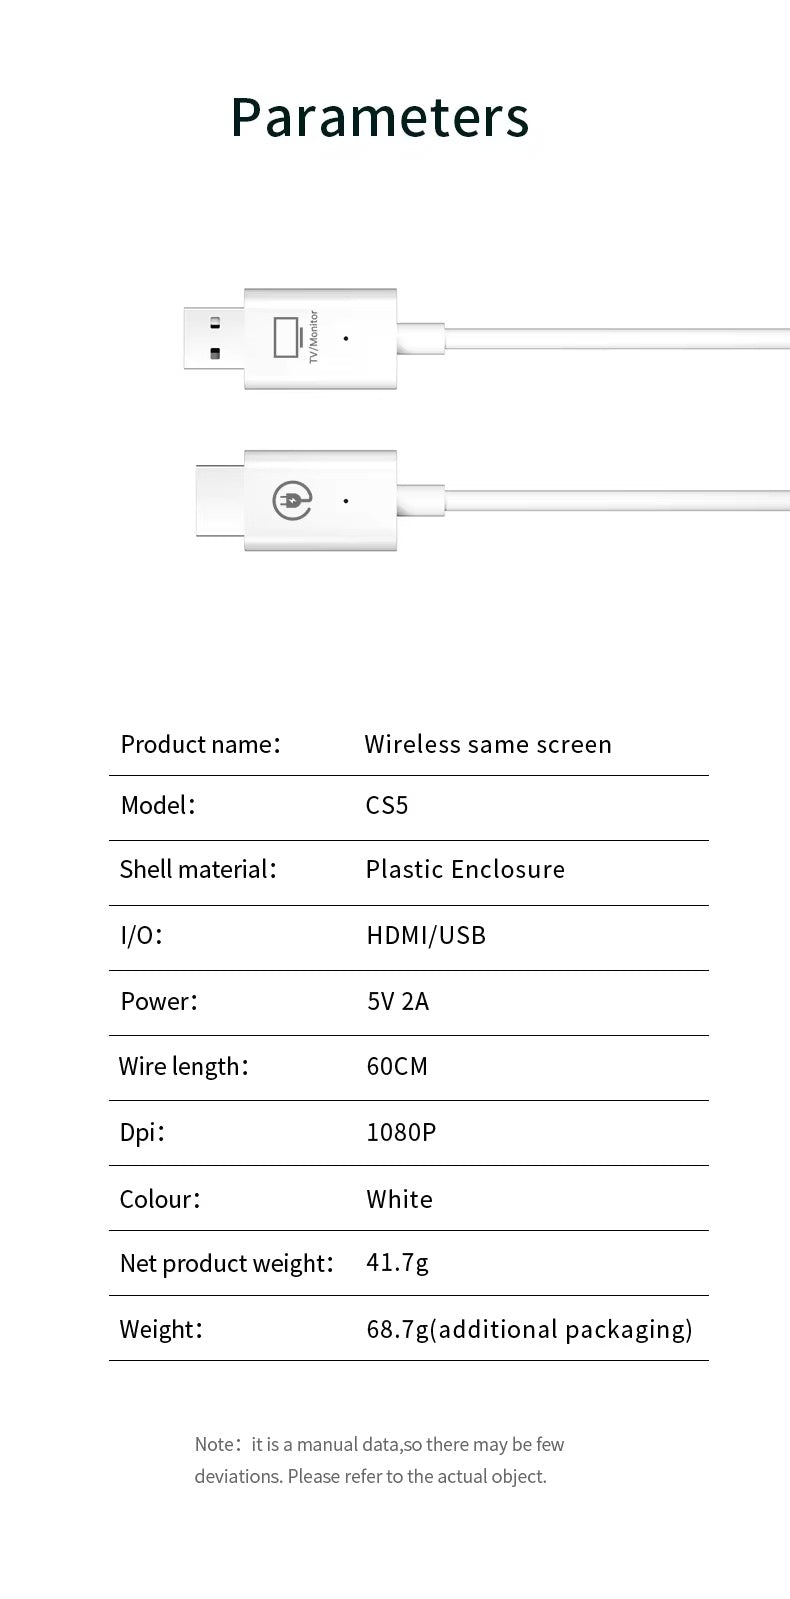The height and width of the screenshot is (1599, 790).
Task: Click the USB plug metal tip
Action: click(213, 338)
